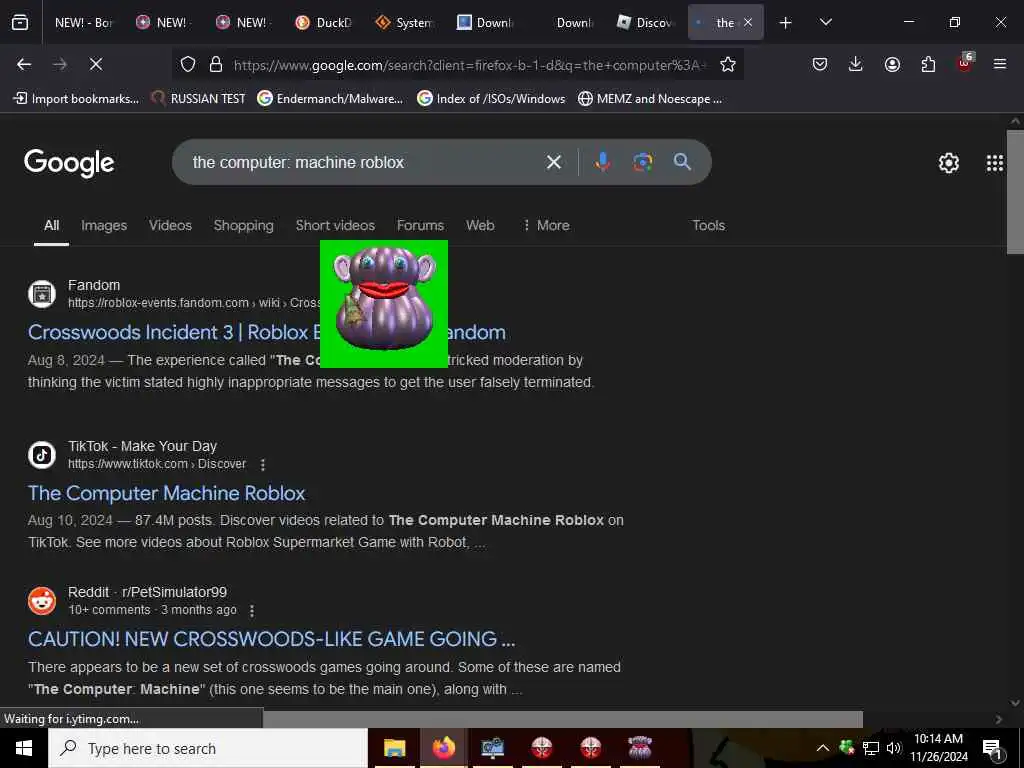Switch to the DuckDuckGo browser tab
This screenshot has width=1024, height=768.
click(x=323, y=22)
